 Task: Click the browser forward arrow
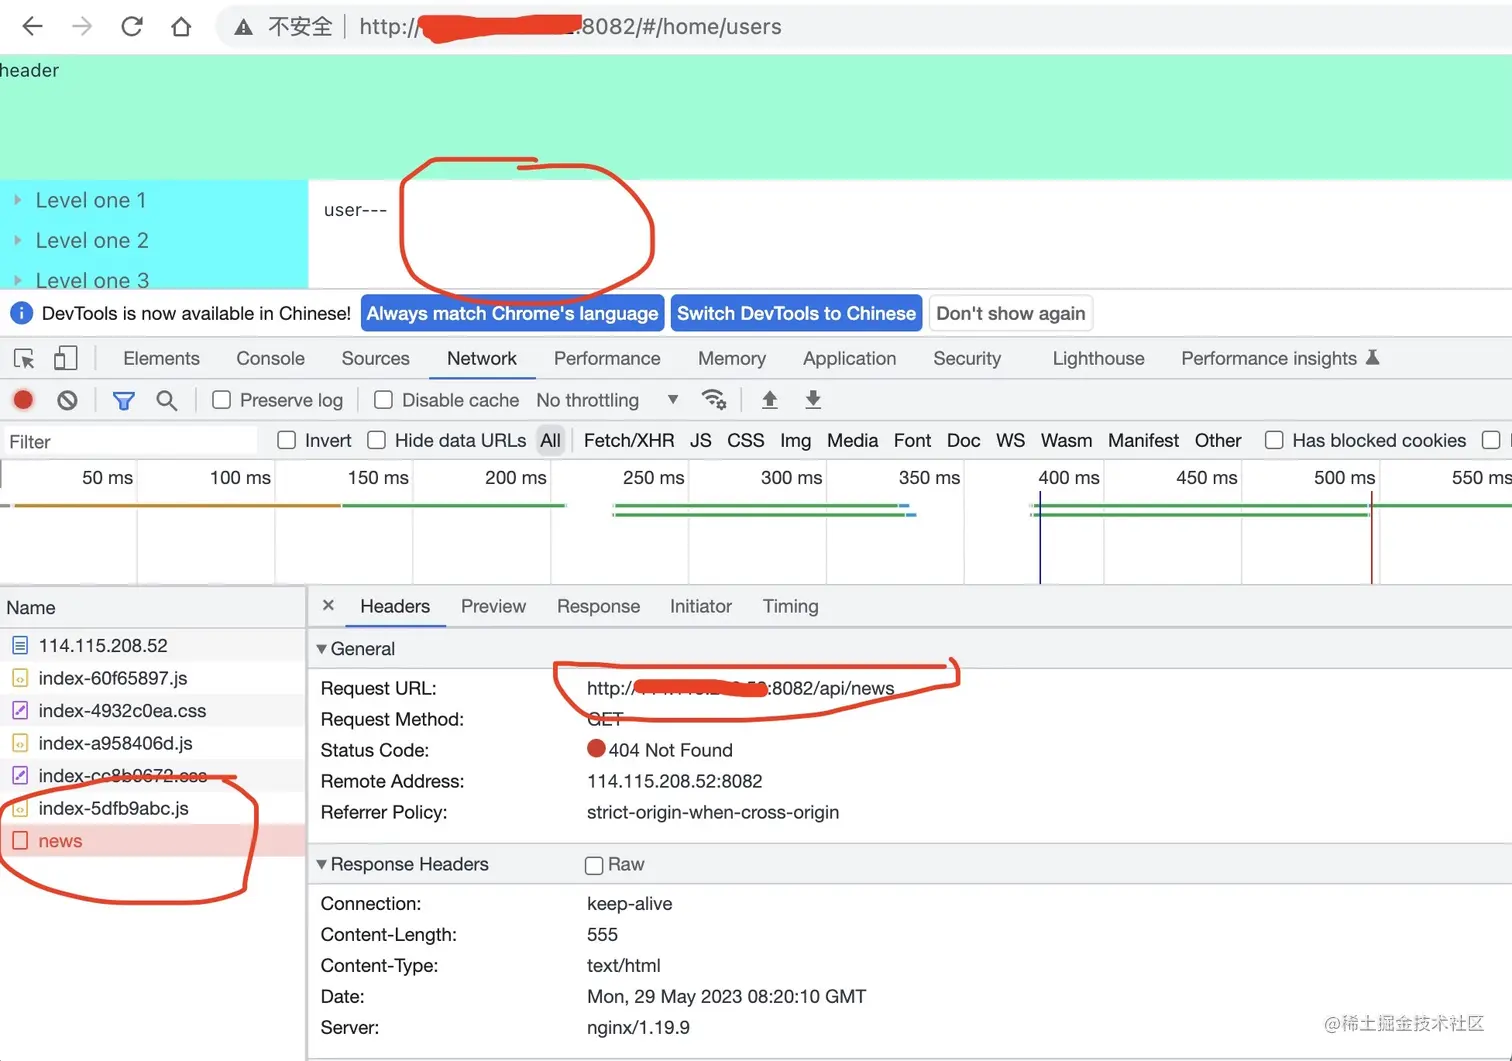click(x=82, y=26)
